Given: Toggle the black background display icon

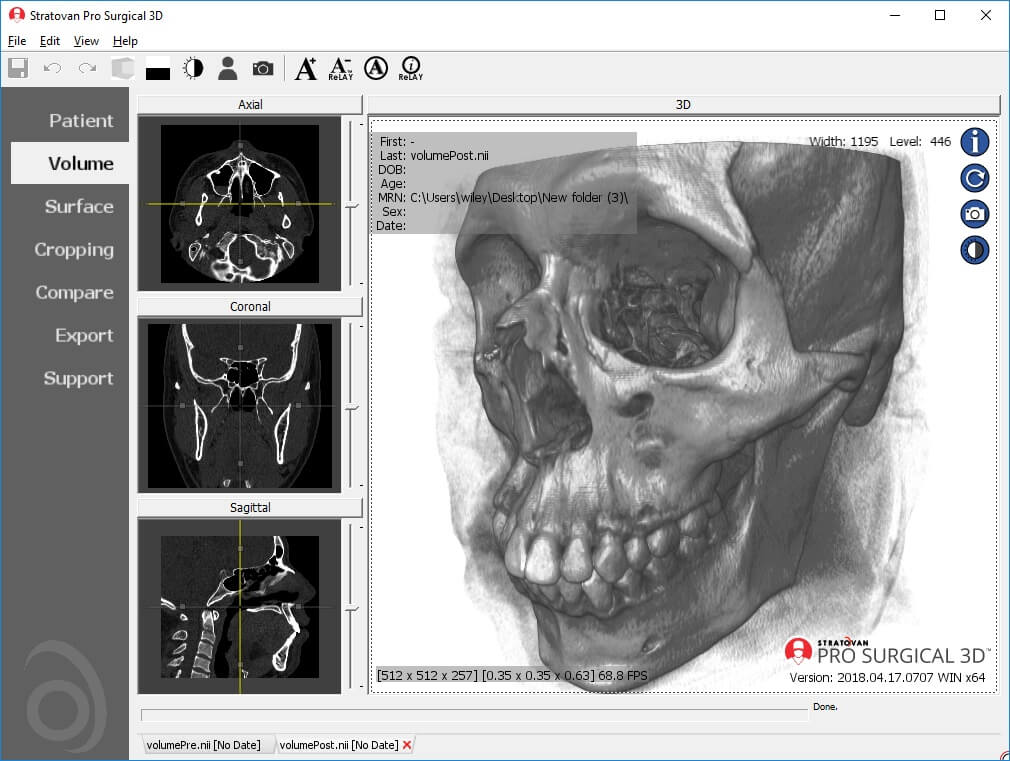Looking at the screenshot, I should pyautogui.click(x=157, y=68).
